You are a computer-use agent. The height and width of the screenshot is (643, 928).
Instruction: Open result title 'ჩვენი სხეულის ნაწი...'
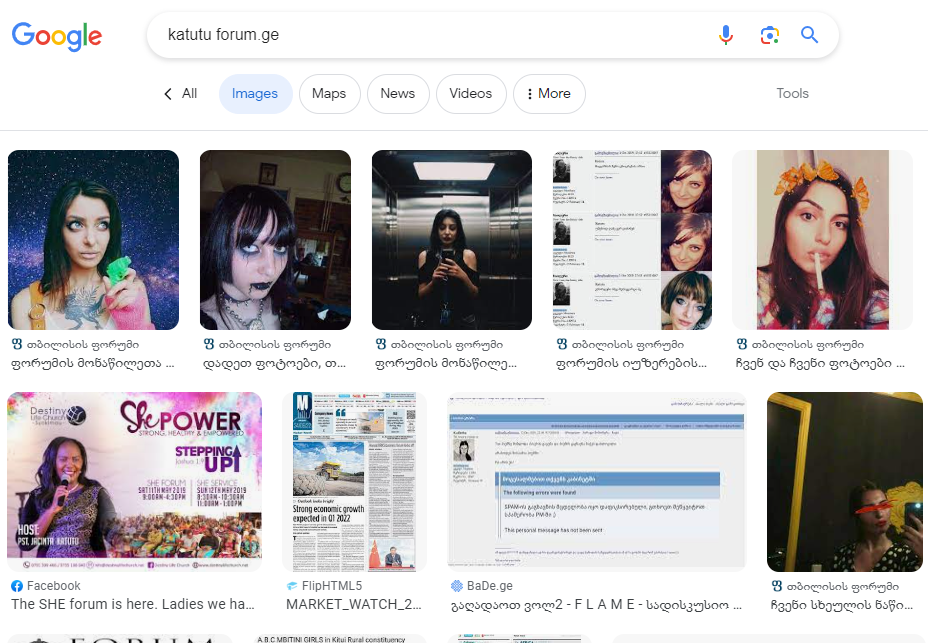click(842, 605)
